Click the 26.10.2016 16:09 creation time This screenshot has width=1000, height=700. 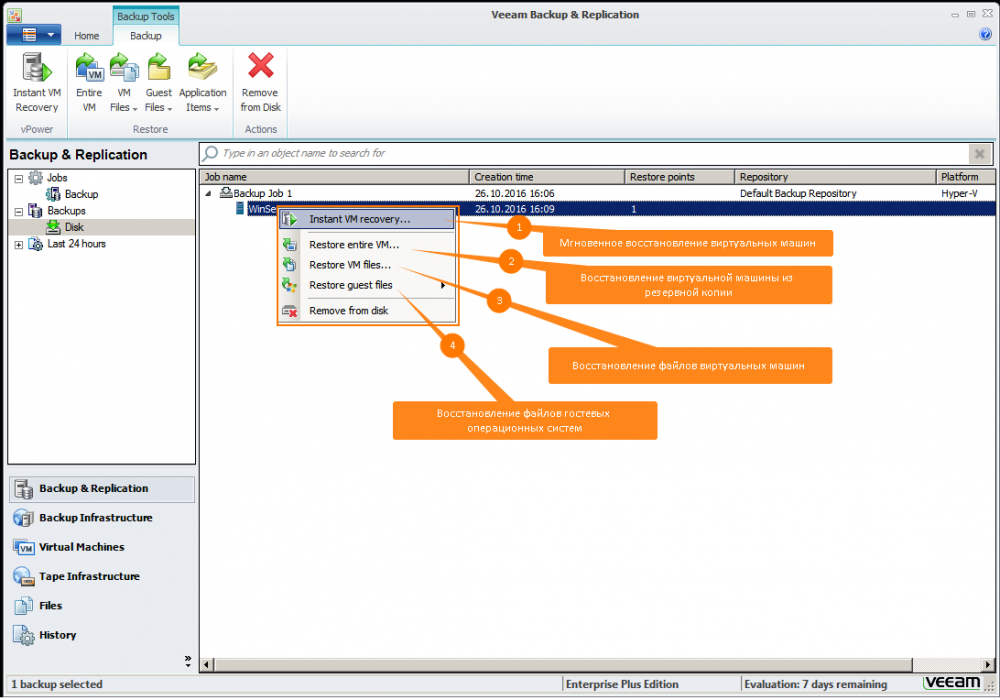coord(514,209)
